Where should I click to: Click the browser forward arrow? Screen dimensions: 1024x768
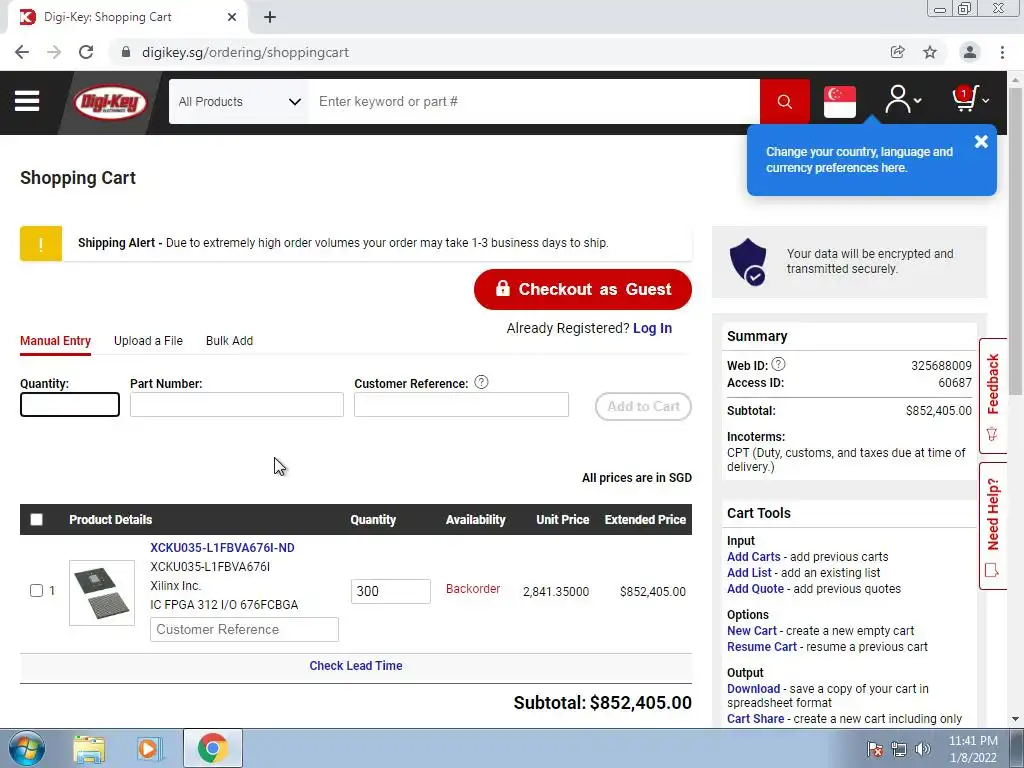54,52
